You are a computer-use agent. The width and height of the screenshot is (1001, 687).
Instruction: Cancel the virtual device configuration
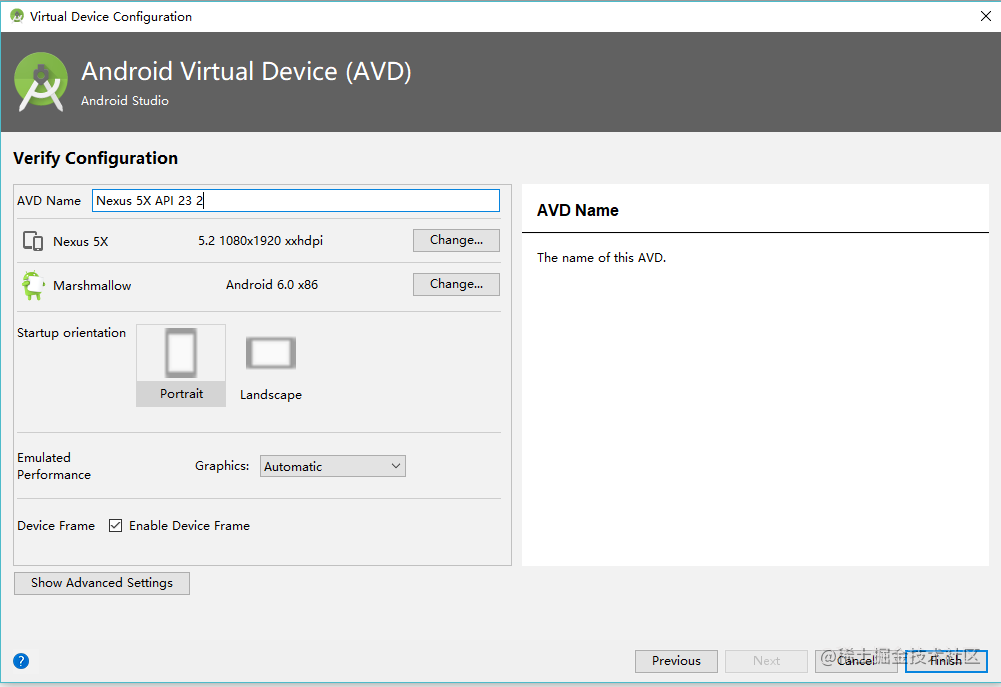click(856, 661)
